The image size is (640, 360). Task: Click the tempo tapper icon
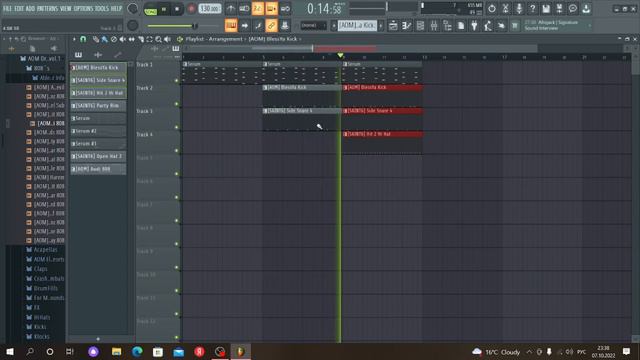(488, 26)
